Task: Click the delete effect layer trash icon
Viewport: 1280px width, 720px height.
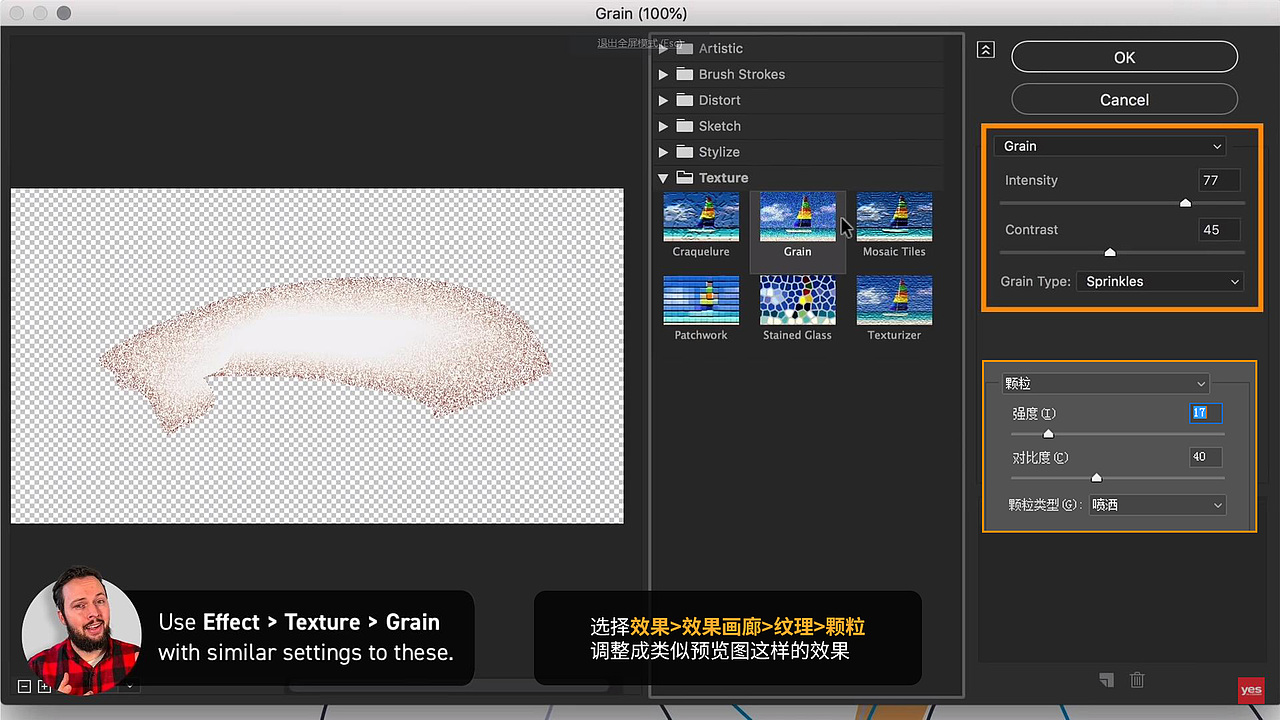Action: (x=1137, y=680)
